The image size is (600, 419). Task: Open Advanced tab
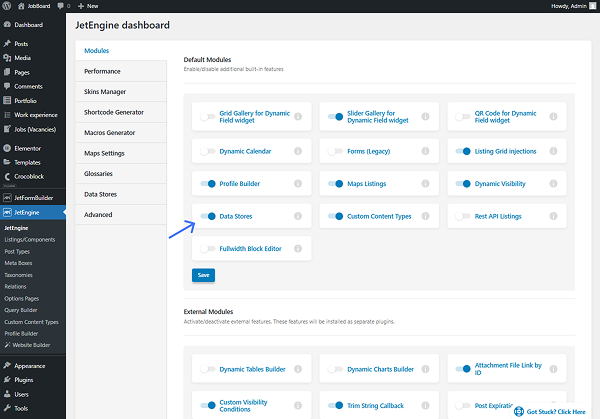click(121, 215)
